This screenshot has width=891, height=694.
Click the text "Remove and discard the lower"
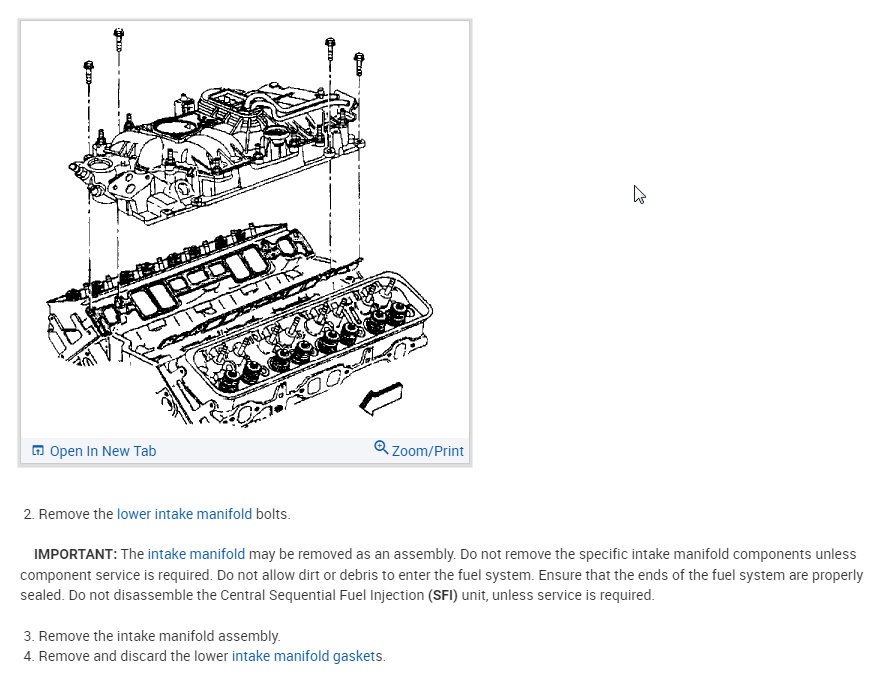point(133,656)
